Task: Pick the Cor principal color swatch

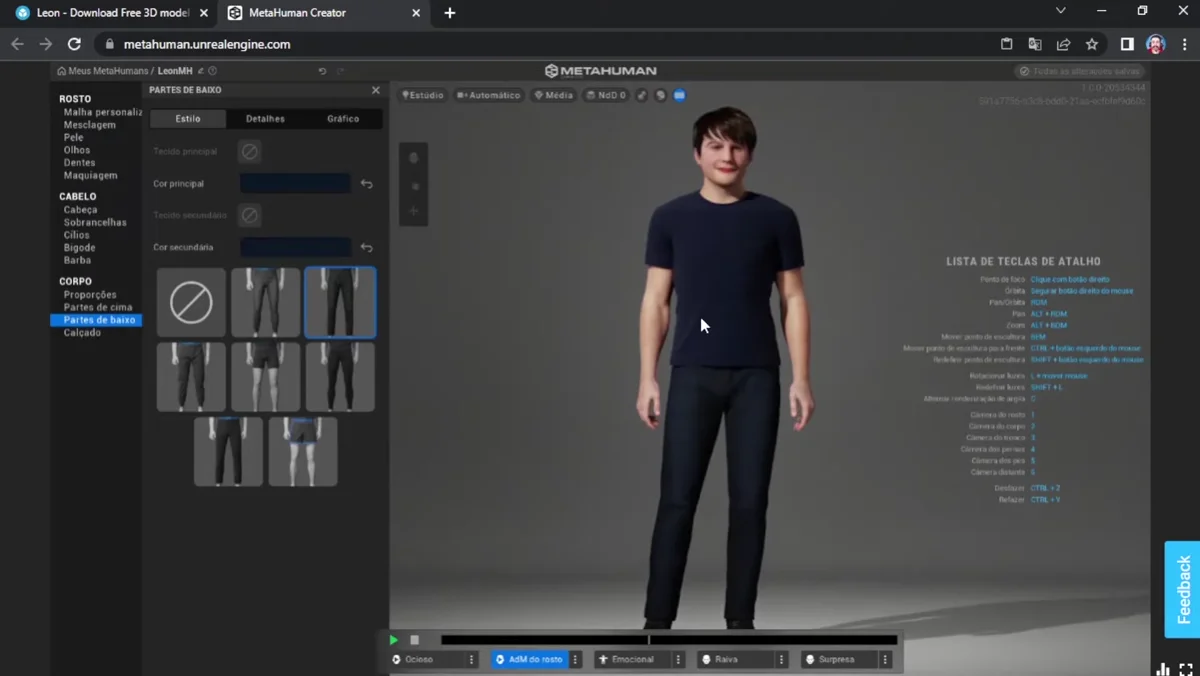Action: (x=296, y=184)
